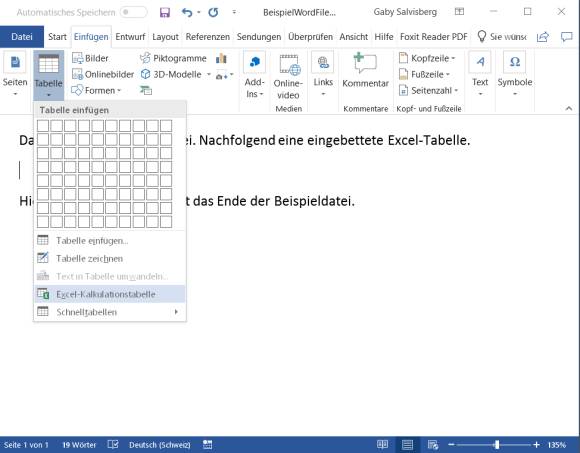Viewport: 580px width, 453px height.
Task: Expand Schnelltabellen submenu
Action: (x=110, y=312)
